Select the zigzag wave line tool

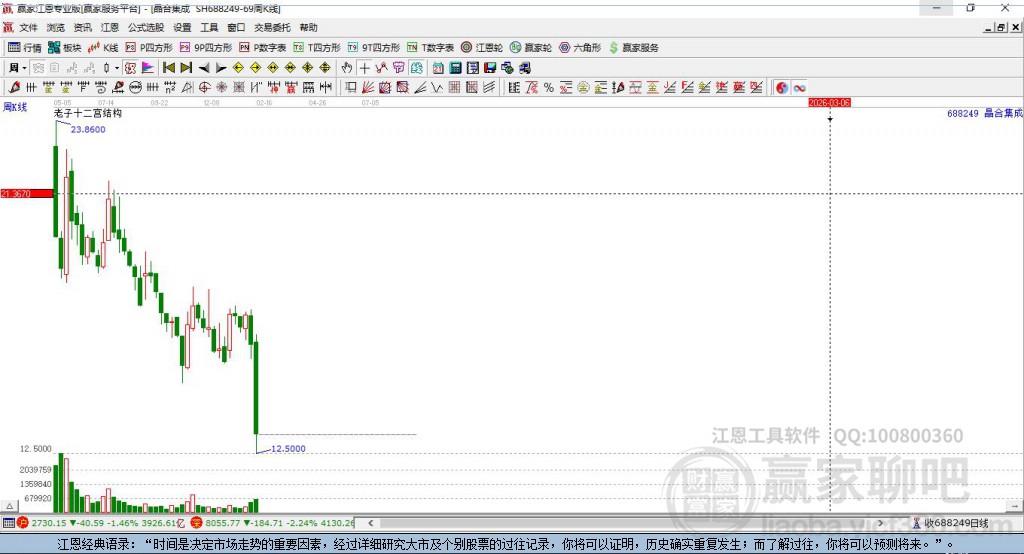point(436,88)
